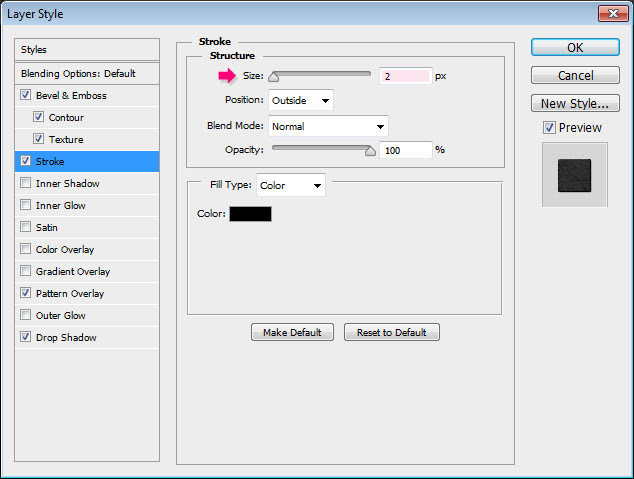The height and width of the screenshot is (479, 634).
Task: Click the New Style... button
Action: (574, 104)
